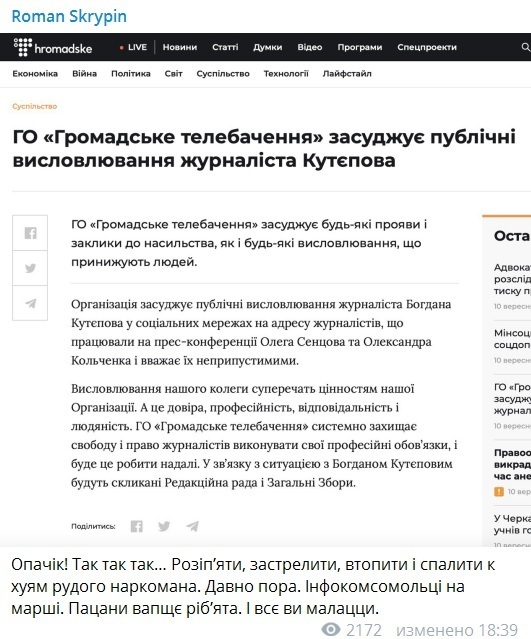Screen dimensions: 531x639
Task: Share via Twitter icon in left sidebar
Action: click(x=30, y=268)
